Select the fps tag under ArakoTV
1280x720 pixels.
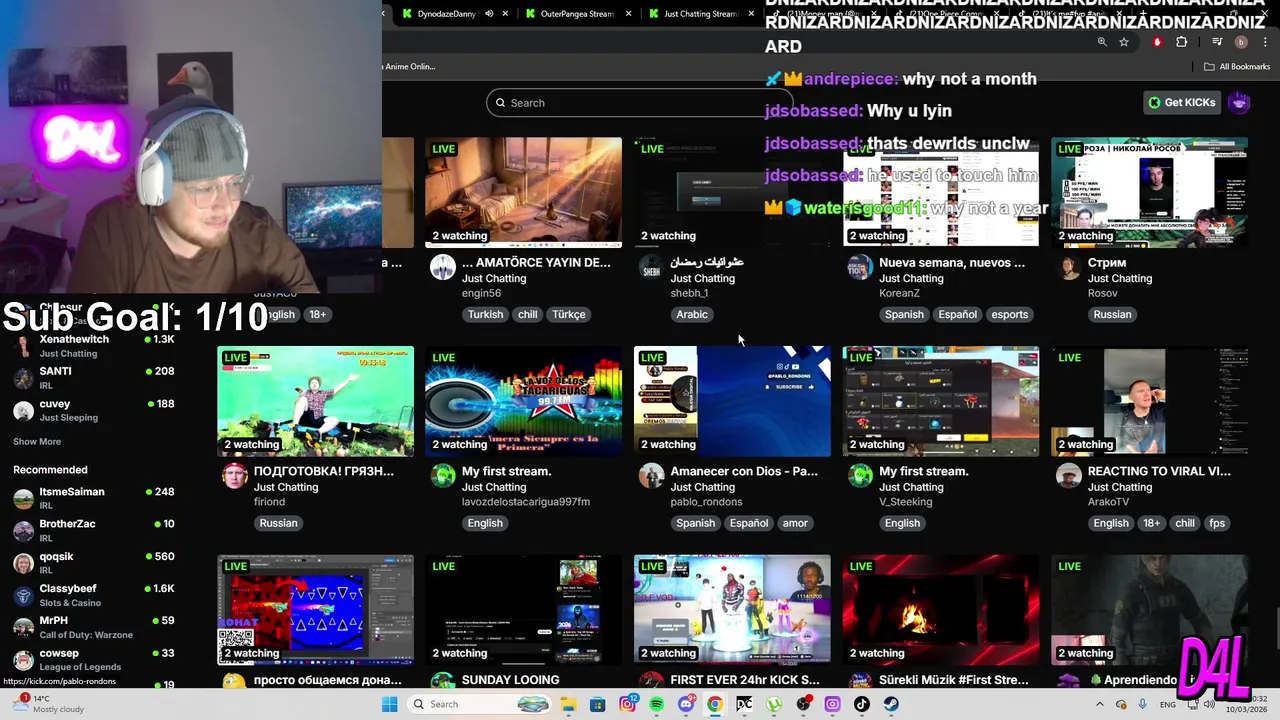(x=1217, y=523)
